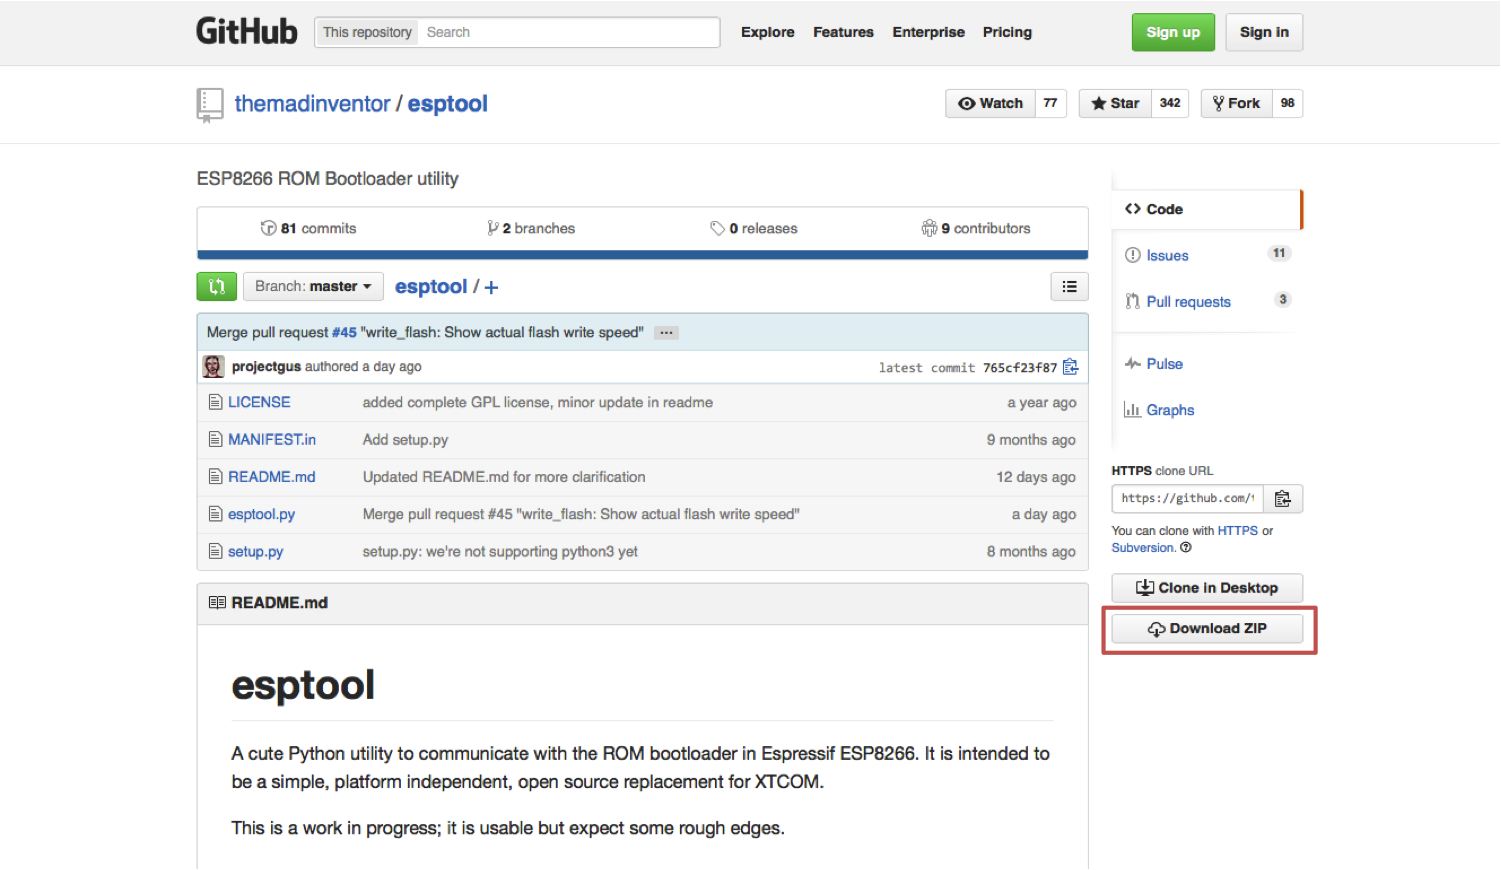Click the plus icon to create new file
Screen dimensions: 1501x870
[491, 288]
